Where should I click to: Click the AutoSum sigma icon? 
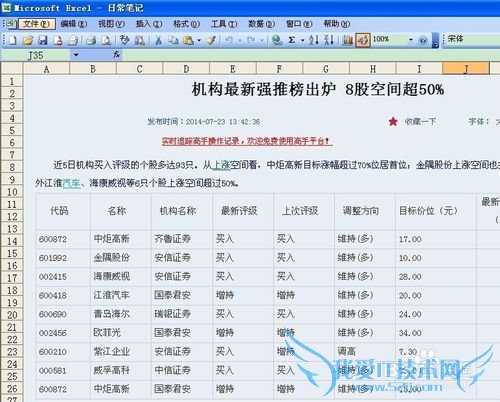point(292,40)
